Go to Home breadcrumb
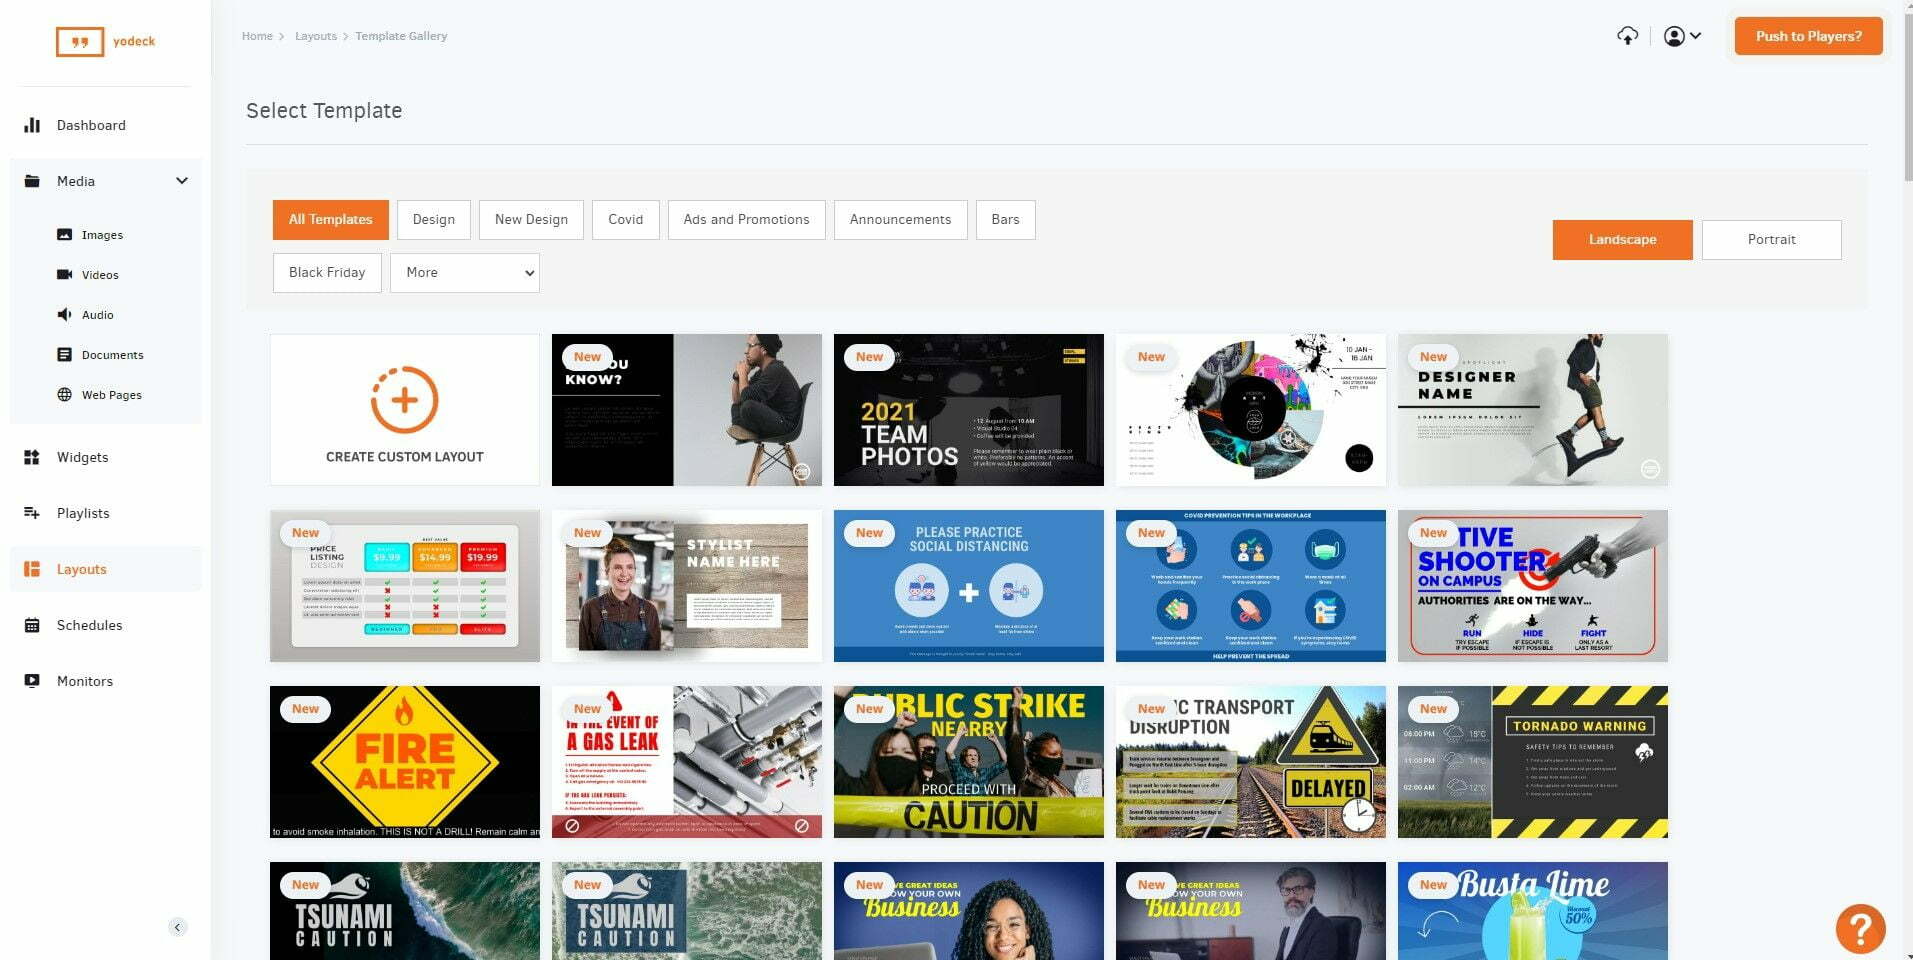 pyautogui.click(x=257, y=36)
